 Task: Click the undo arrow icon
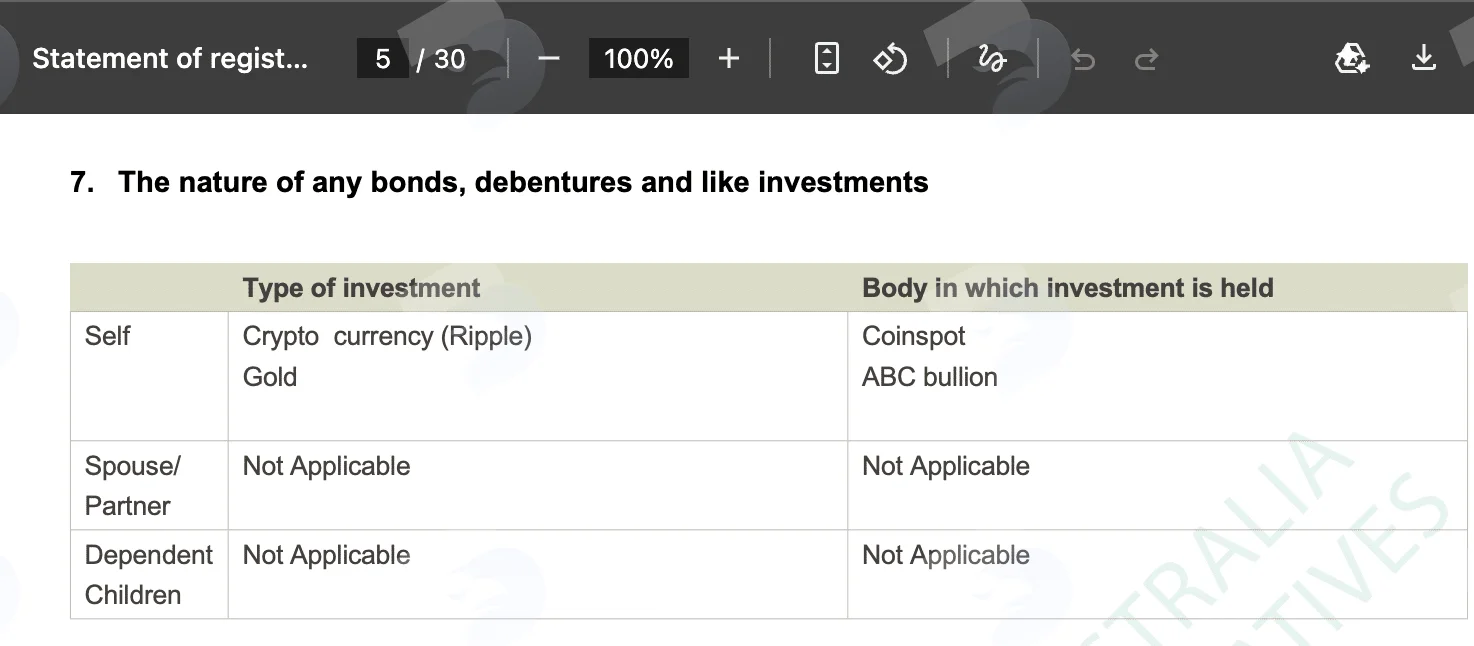click(x=1083, y=60)
